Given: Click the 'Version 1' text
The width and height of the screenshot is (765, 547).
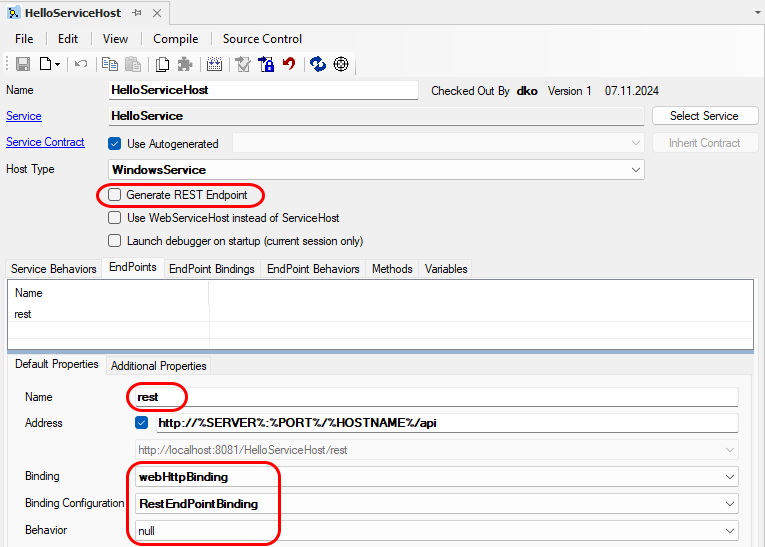Looking at the screenshot, I should pos(569,91).
